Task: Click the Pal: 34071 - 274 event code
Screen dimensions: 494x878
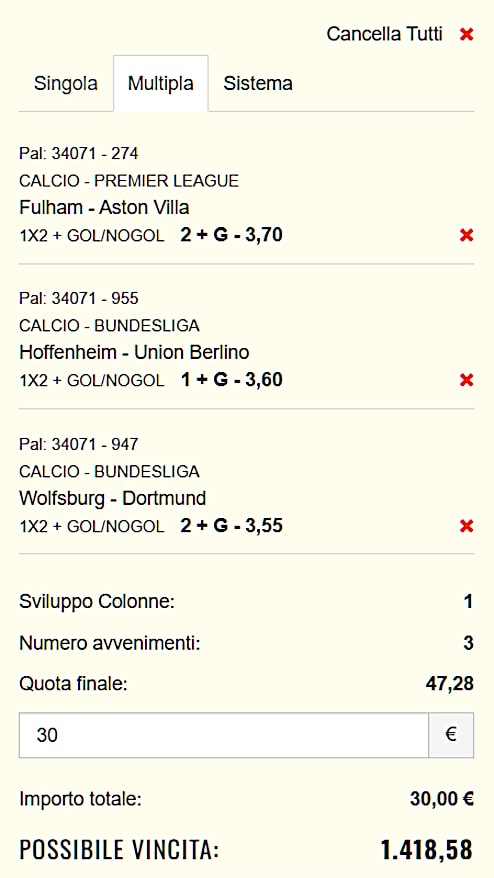Action: [x=78, y=153]
